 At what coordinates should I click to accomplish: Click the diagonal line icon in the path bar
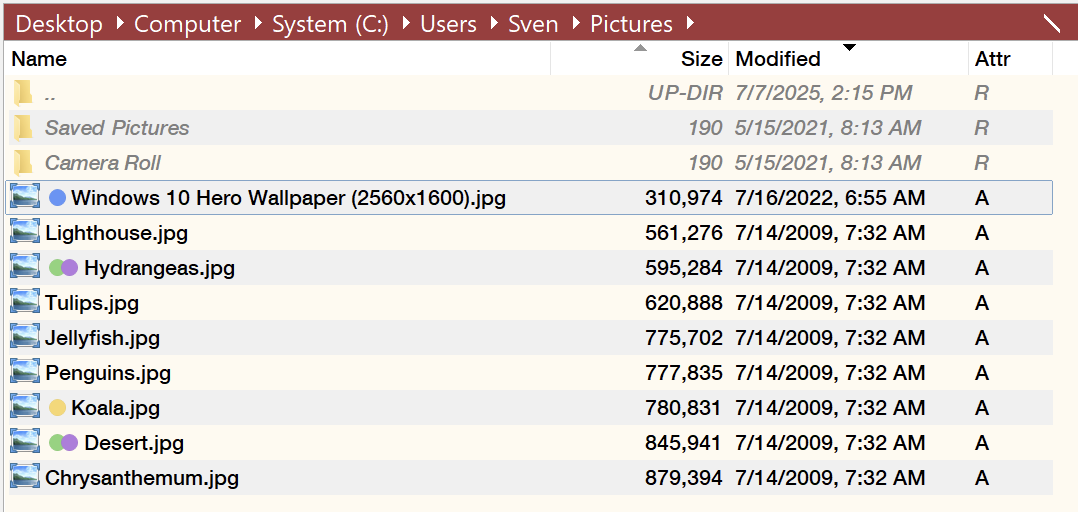coord(1051,23)
